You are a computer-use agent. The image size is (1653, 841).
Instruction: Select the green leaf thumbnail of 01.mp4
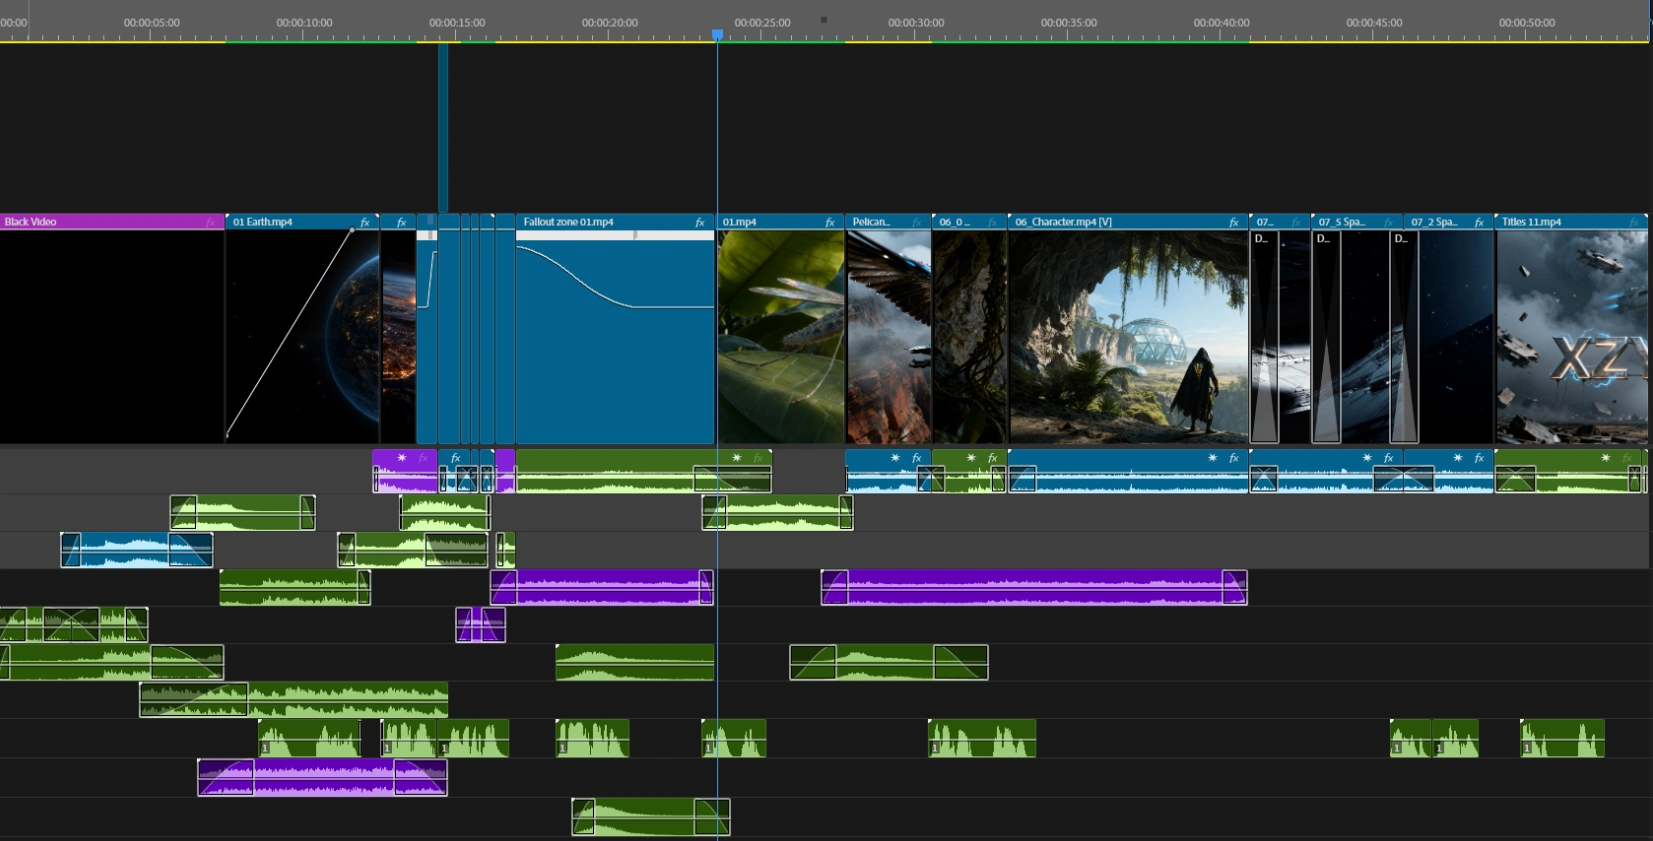pos(781,337)
